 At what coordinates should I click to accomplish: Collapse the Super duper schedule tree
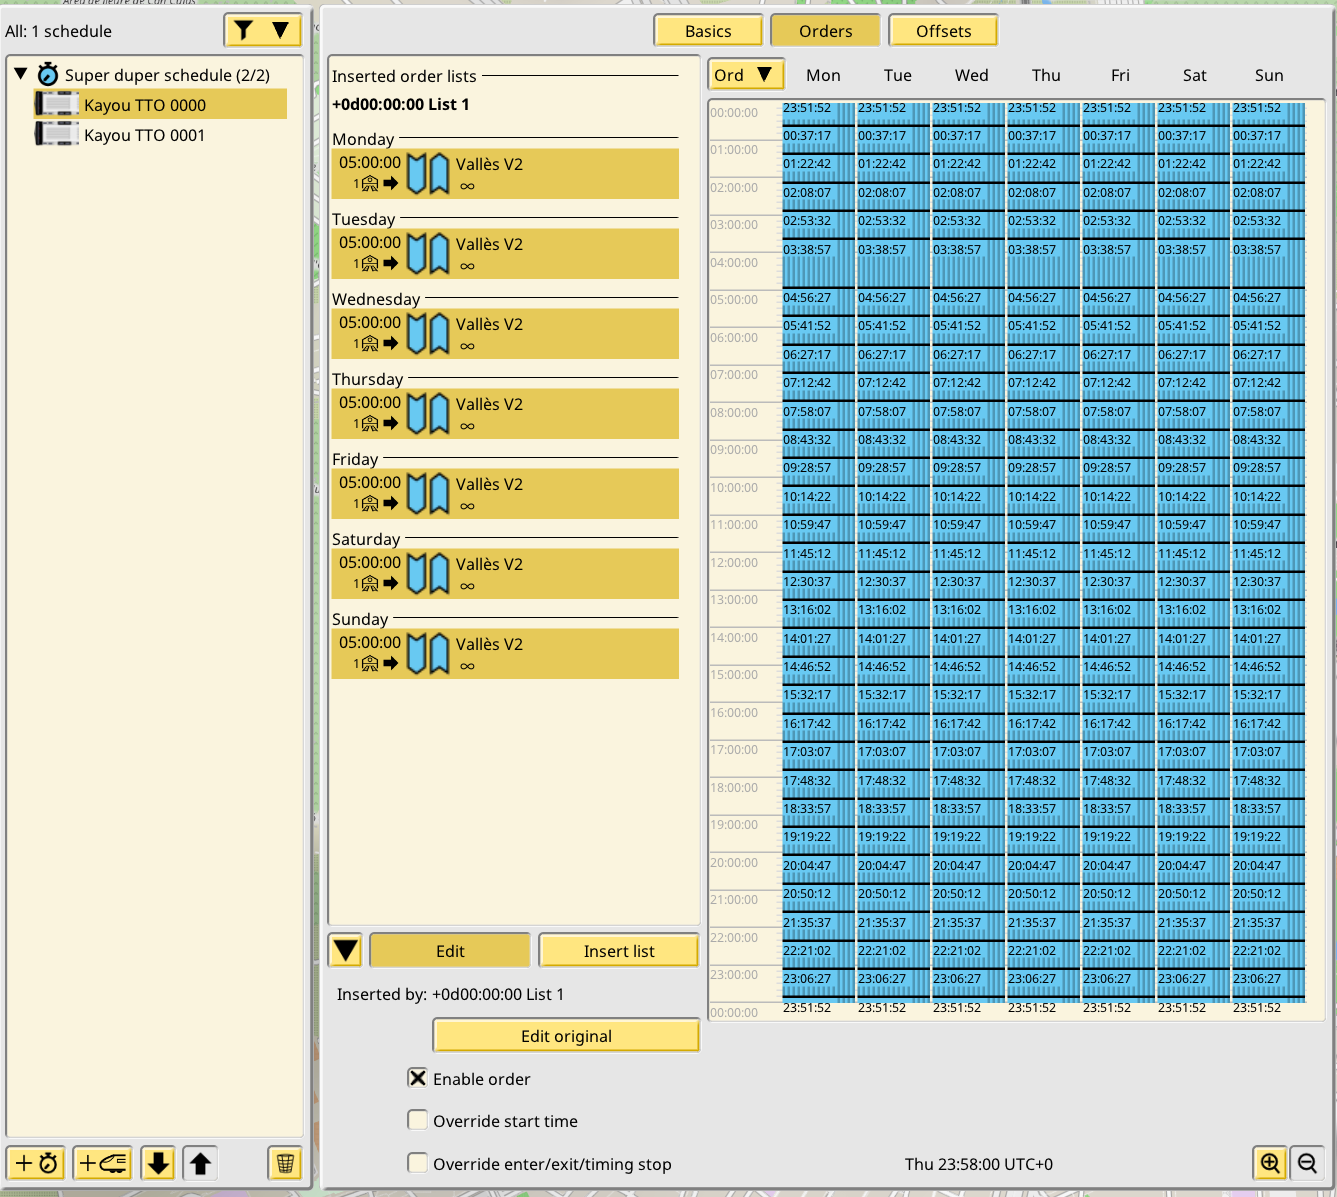21,74
